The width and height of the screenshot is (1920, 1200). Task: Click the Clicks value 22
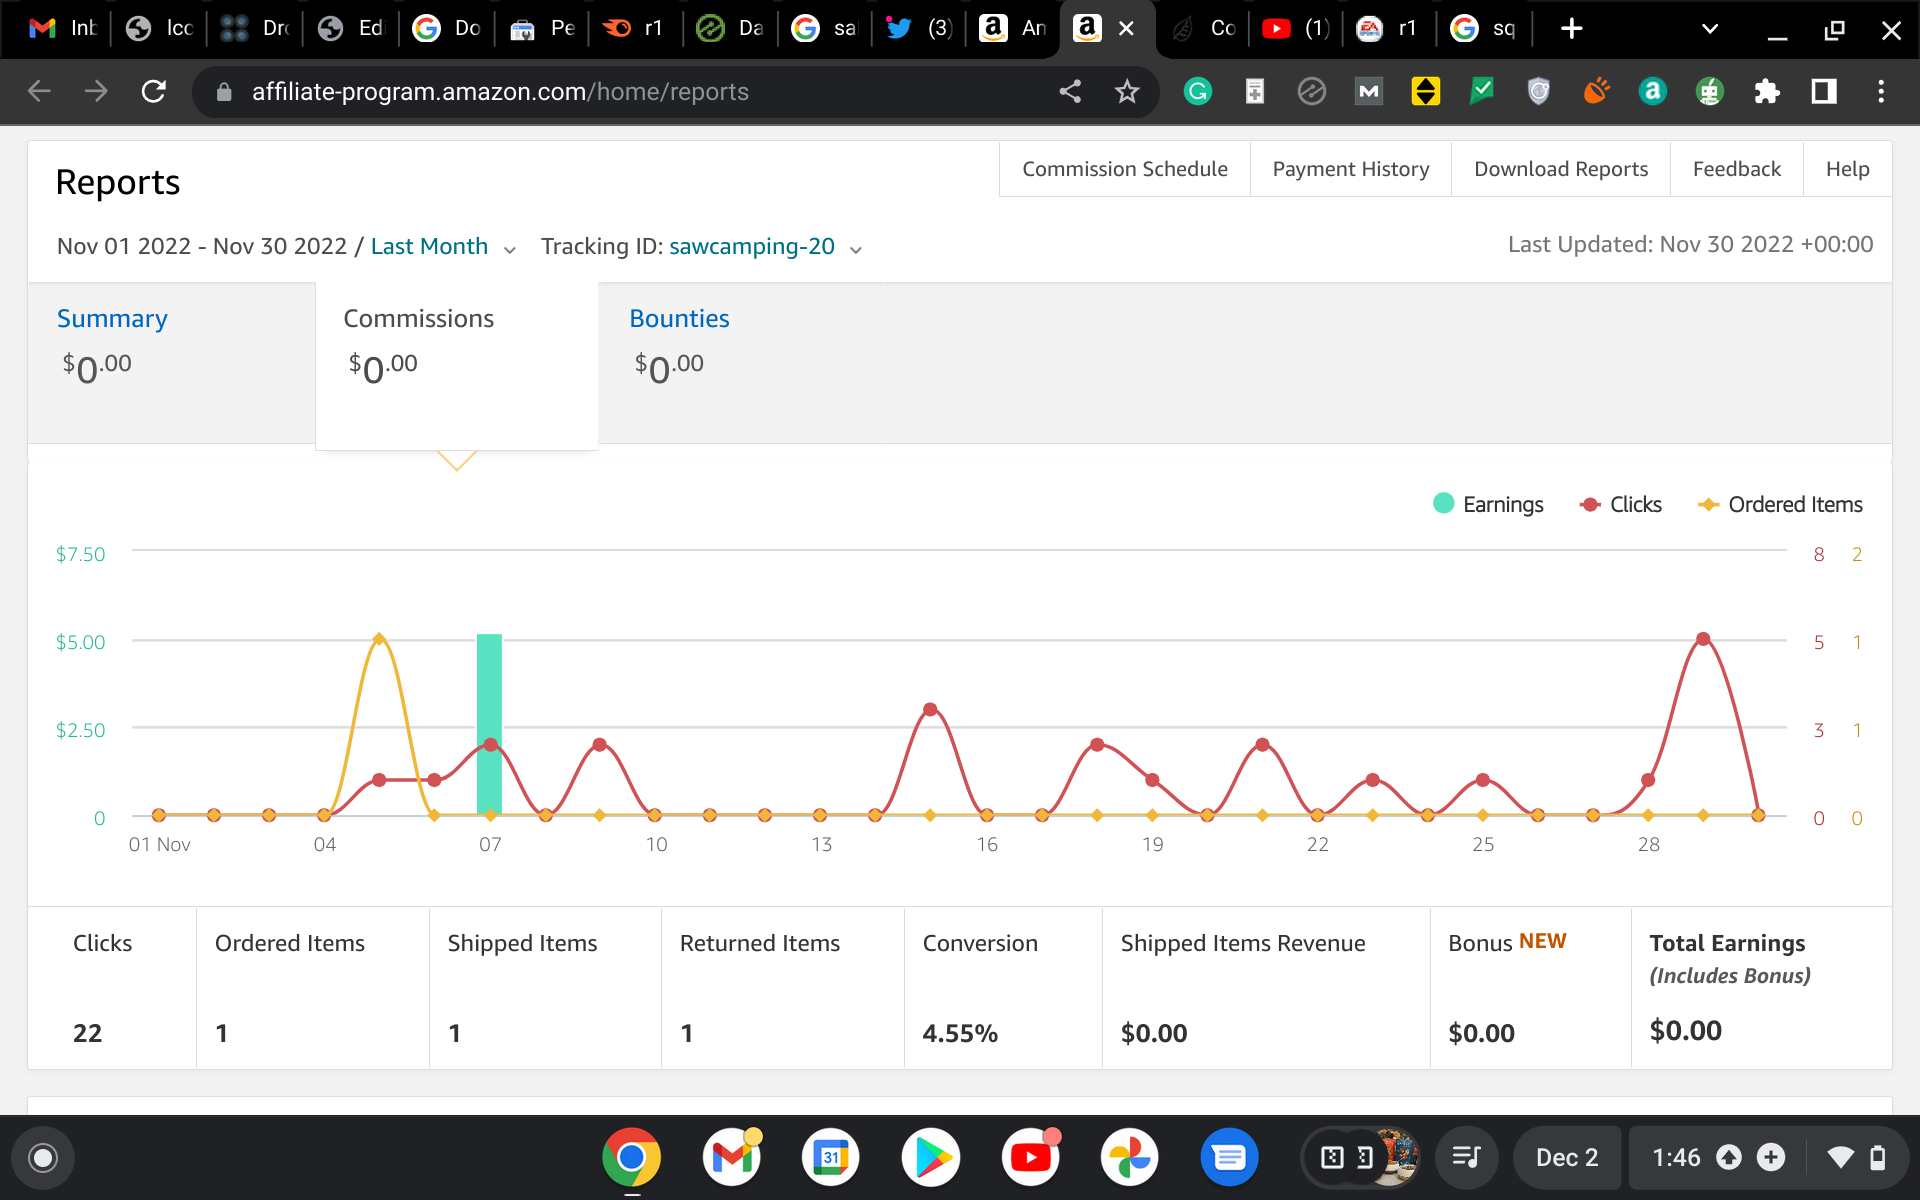click(88, 1033)
